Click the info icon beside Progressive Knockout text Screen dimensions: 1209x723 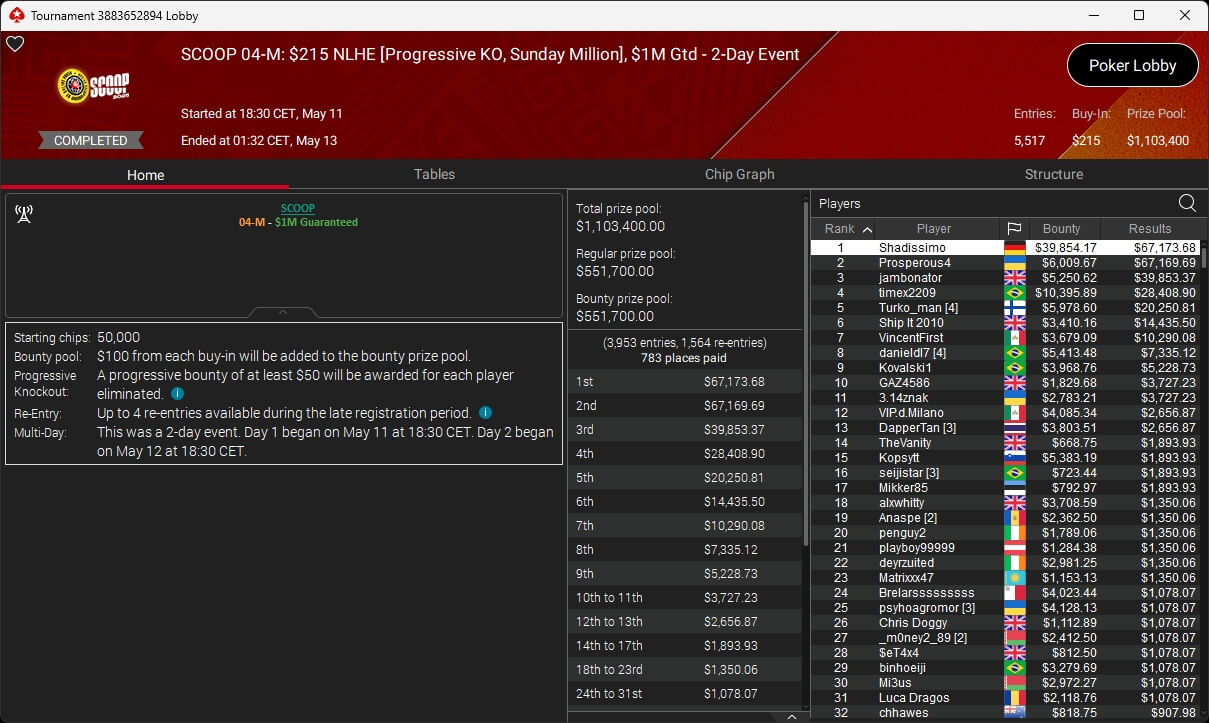(177, 394)
